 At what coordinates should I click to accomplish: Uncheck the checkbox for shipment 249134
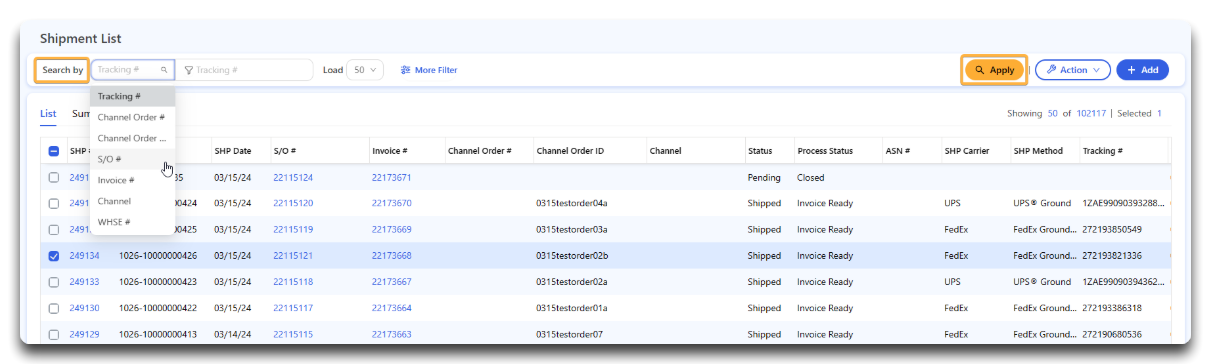(x=54, y=255)
